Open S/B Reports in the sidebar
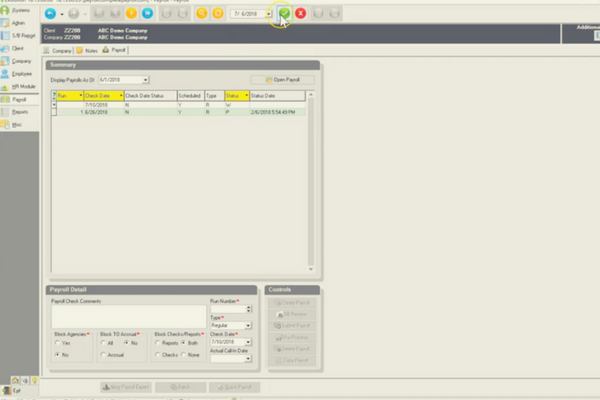This screenshot has width=600, height=400. click(18, 36)
